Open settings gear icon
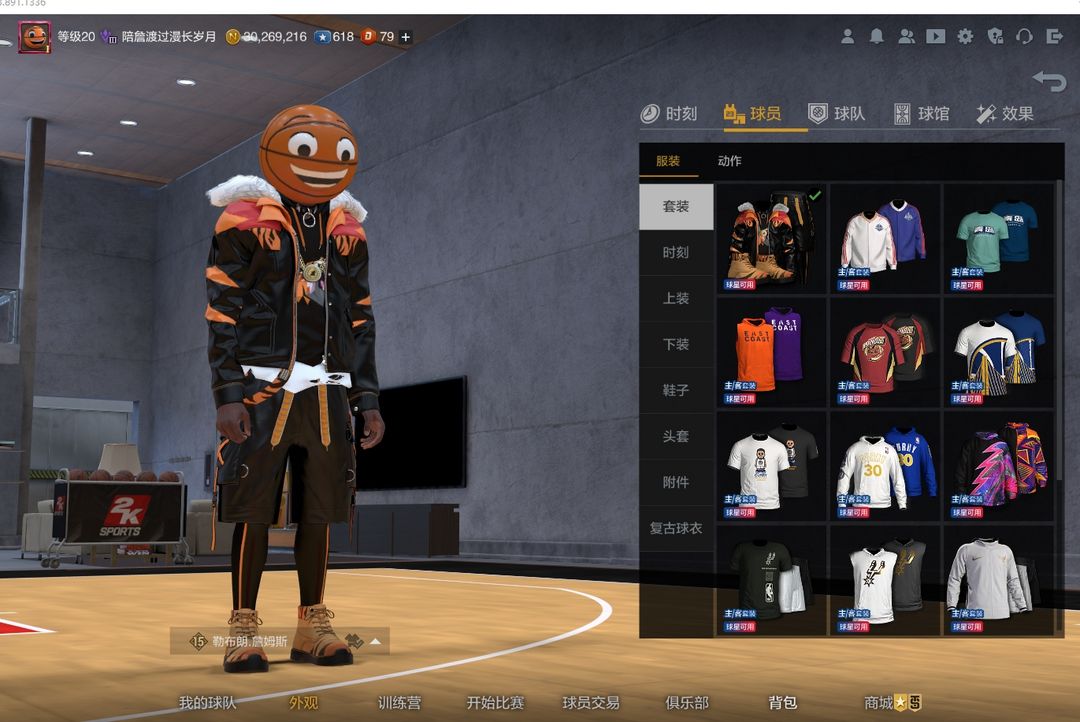 (x=966, y=37)
